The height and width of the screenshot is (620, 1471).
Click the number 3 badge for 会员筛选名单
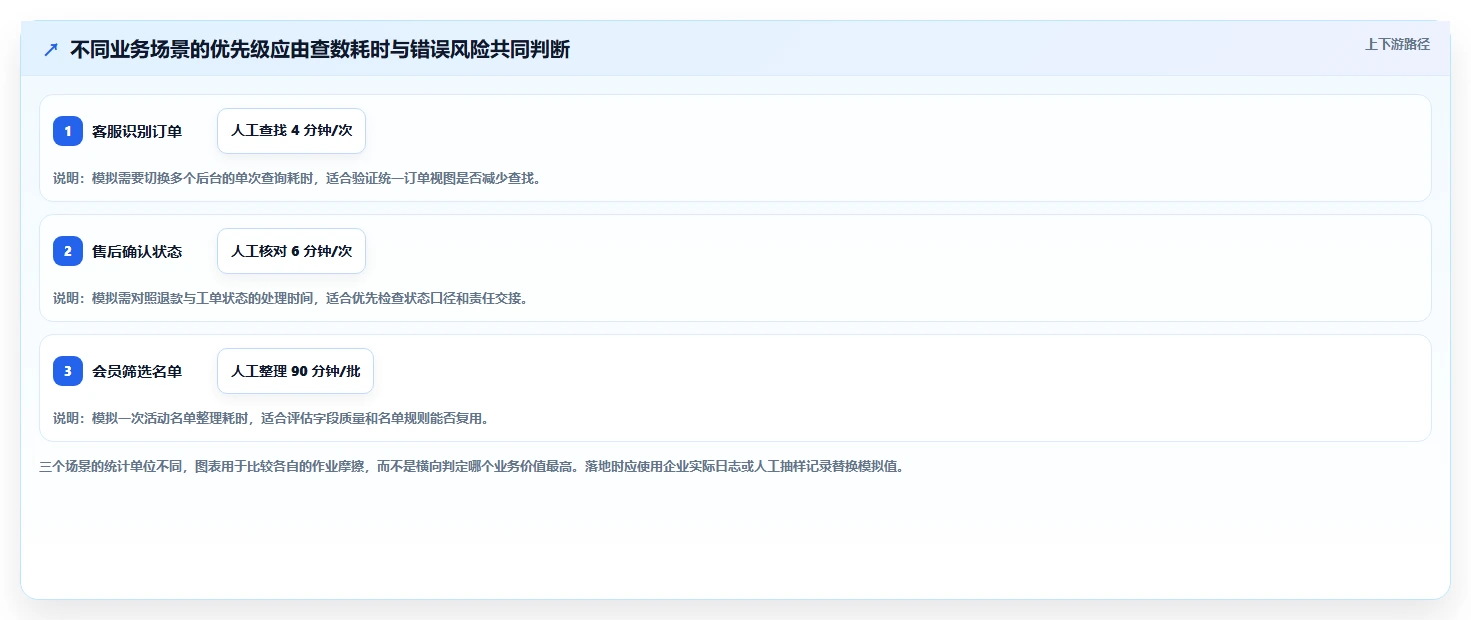tap(68, 371)
